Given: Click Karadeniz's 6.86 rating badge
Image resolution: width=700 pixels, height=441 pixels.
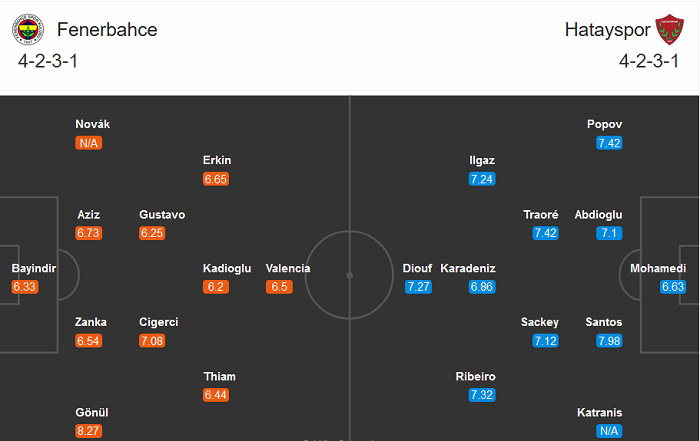Looking at the screenshot, I should pos(482,287).
